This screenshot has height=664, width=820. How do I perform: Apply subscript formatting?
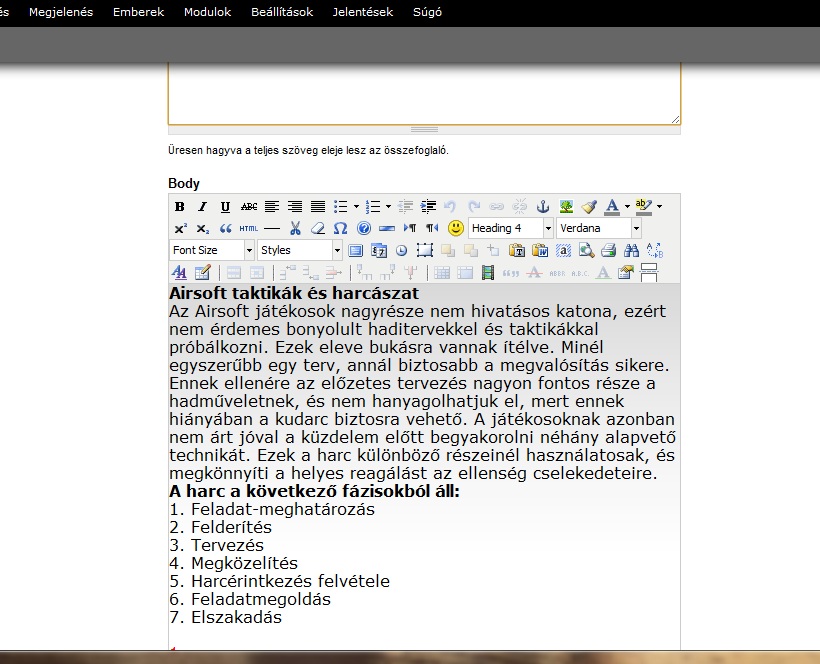(202, 228)
